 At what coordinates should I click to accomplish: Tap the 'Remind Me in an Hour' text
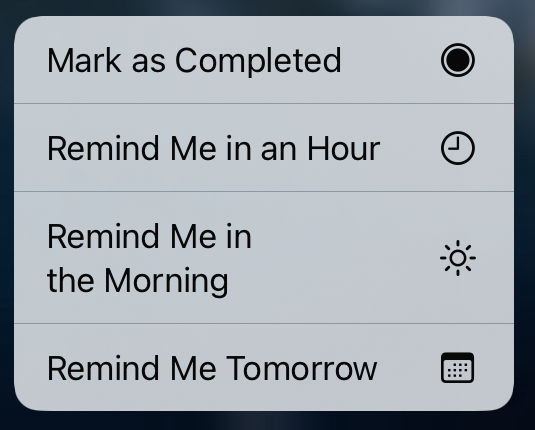(214, 148)
